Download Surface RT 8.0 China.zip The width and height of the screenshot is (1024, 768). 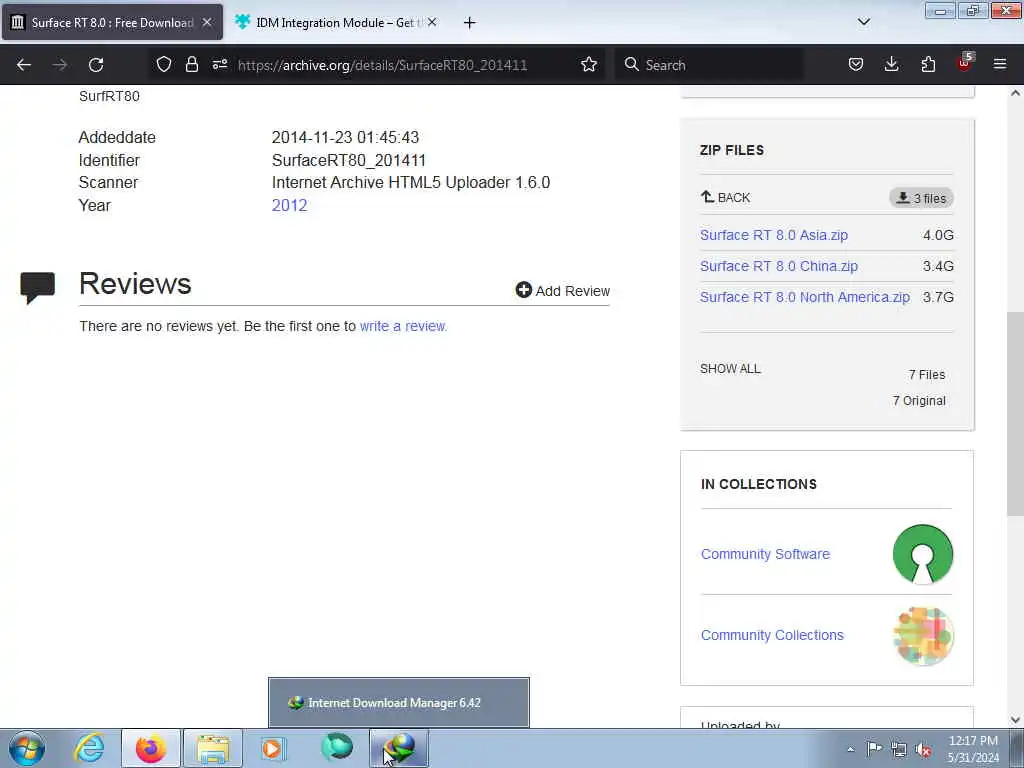[x=779, y=266]
